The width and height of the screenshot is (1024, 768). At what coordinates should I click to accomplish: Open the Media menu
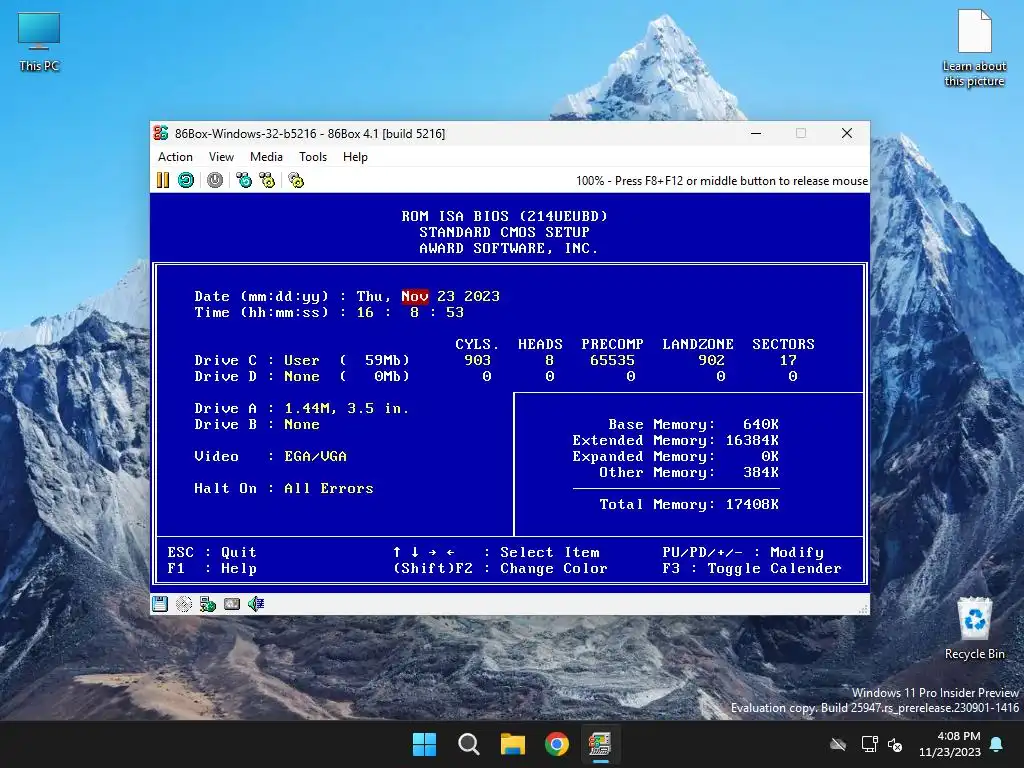tap(266, 157)
